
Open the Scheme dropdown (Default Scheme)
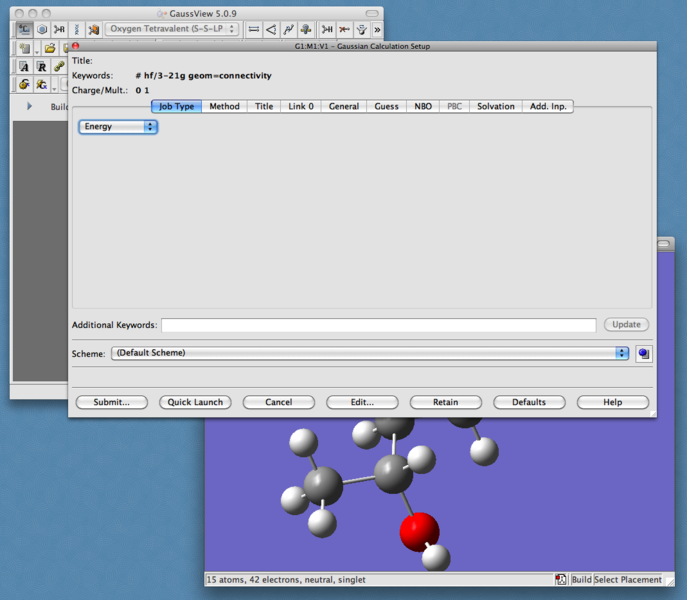[370, 353]
